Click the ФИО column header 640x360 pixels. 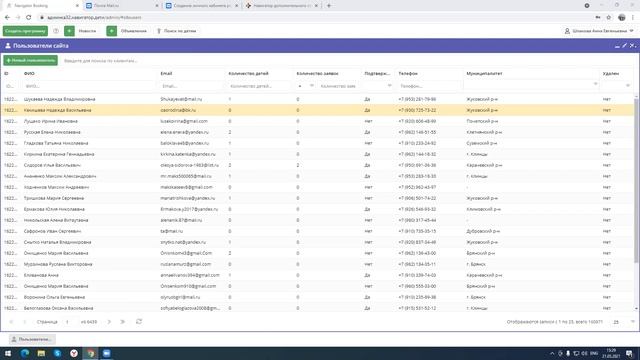coord(29,73)
